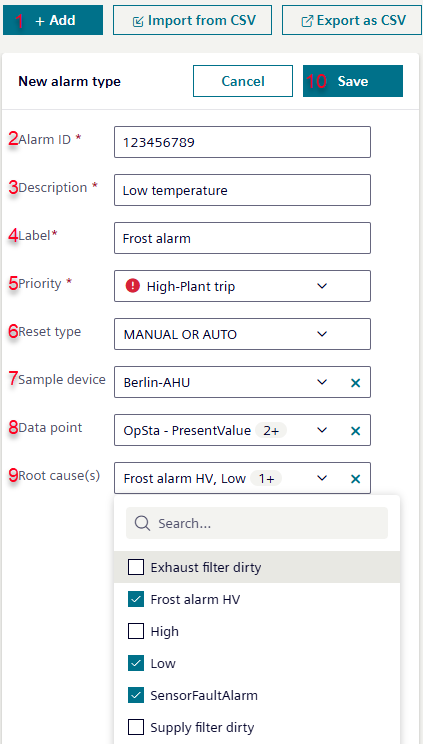
Task: Click the search magnifier icon in dropdown
Action: click(142, 523)
